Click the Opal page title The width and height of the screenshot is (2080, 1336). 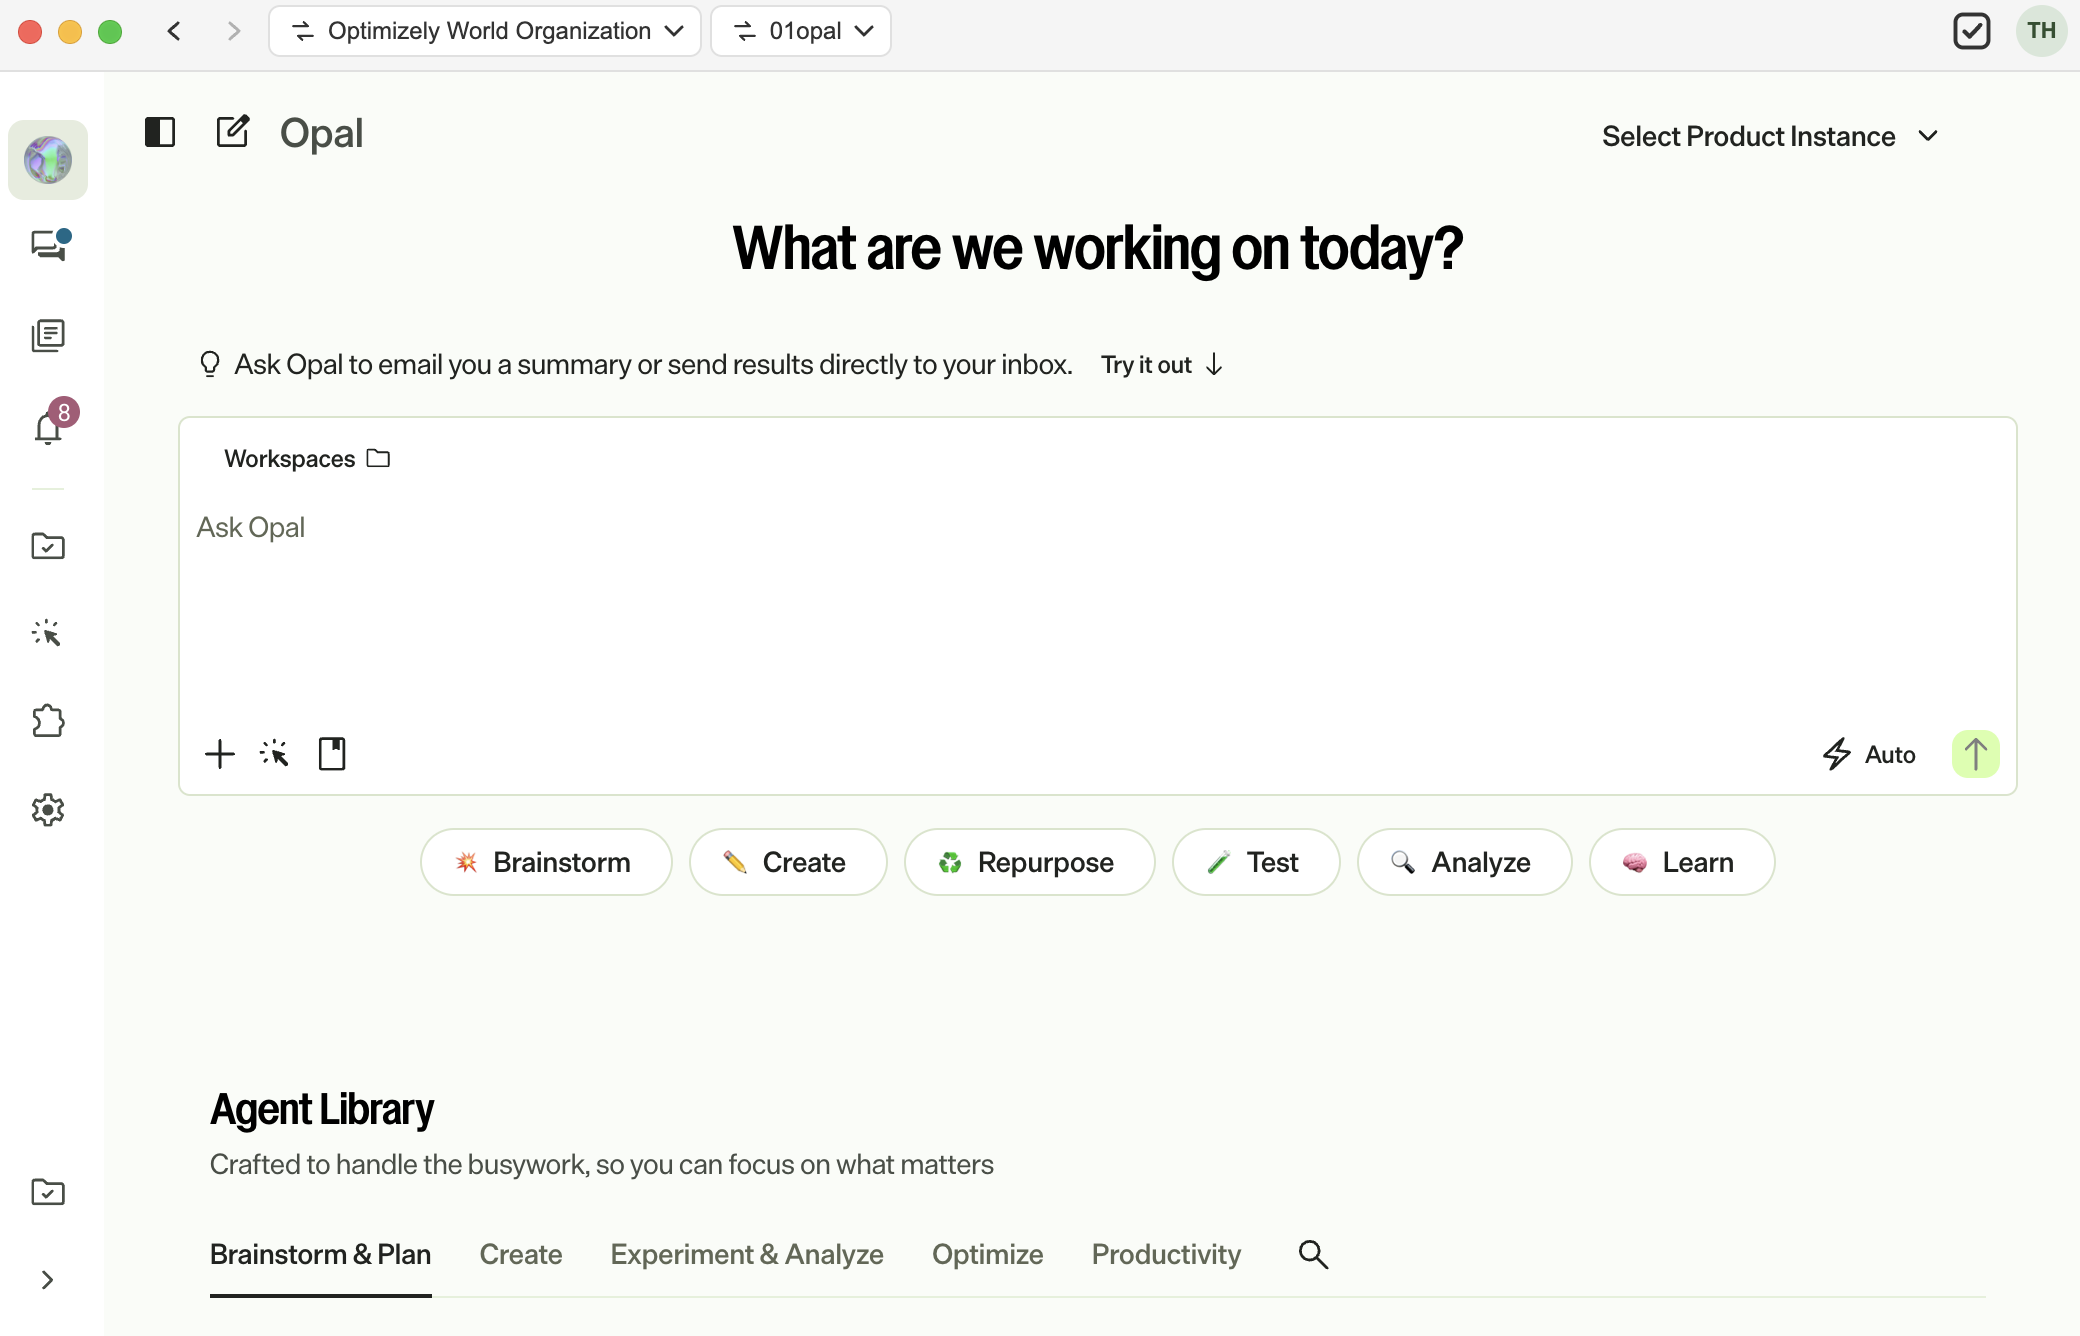[x=321, y=133]
